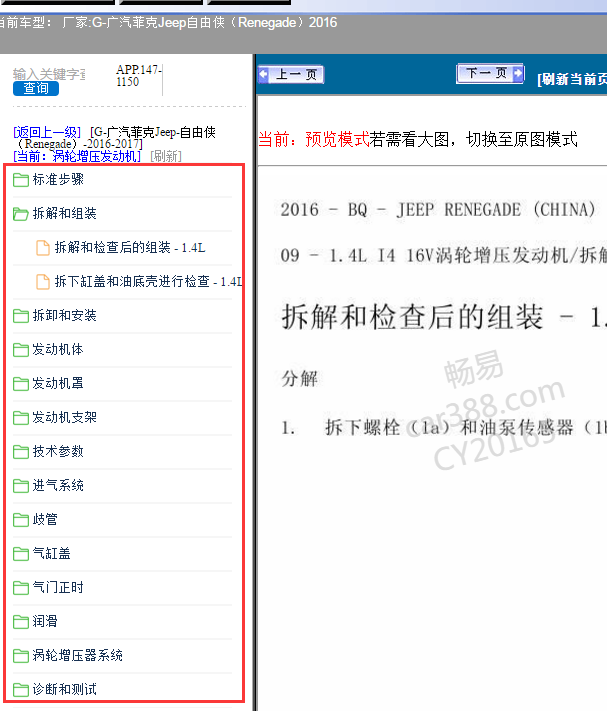This screenshot has width=607, height=711.
Task: Click the 发动机体 folder icon
Action: click(x=20, y=350)
